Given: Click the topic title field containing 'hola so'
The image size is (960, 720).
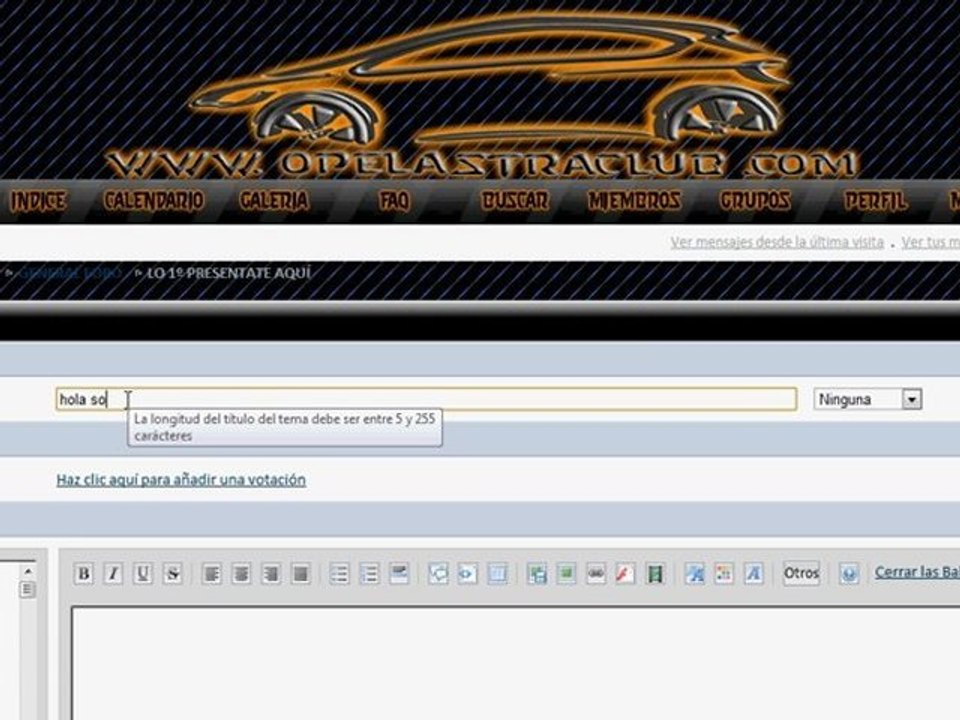Looking at the screenshot, I should [426, 399].
